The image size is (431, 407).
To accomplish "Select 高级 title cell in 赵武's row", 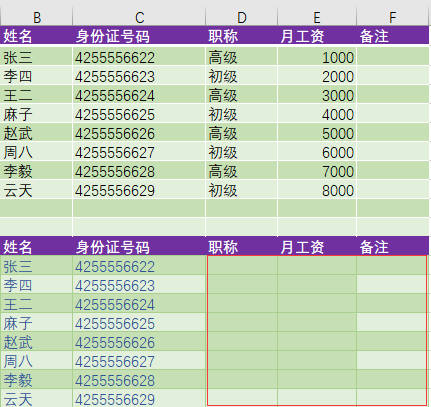I will coord(241,133).
